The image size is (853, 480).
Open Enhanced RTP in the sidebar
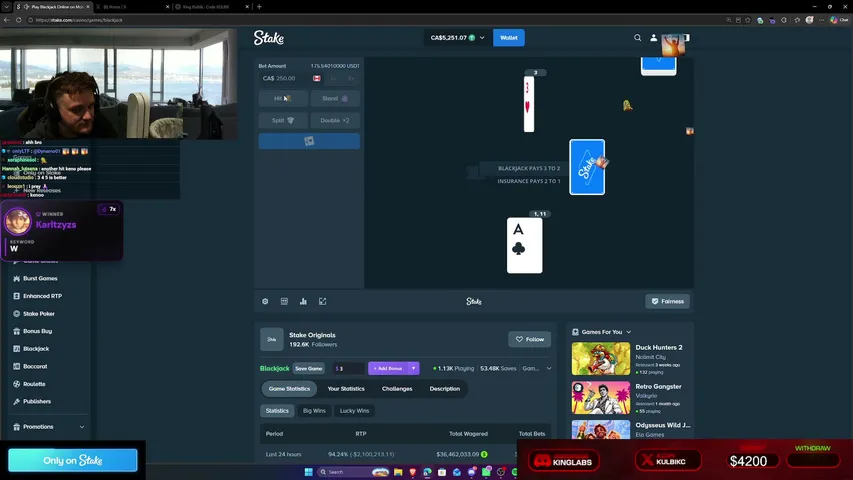click(x=42, y=296)
